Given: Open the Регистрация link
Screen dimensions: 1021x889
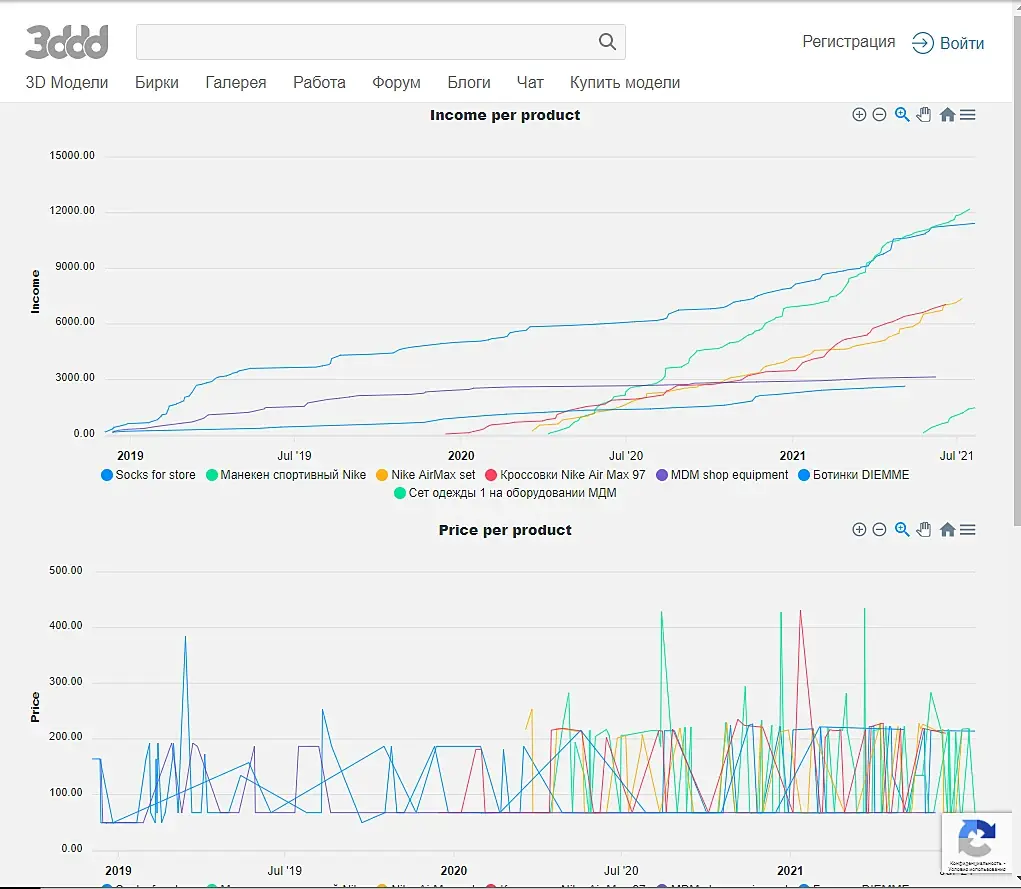Looking at the screenshot, I should coord(848,42).
